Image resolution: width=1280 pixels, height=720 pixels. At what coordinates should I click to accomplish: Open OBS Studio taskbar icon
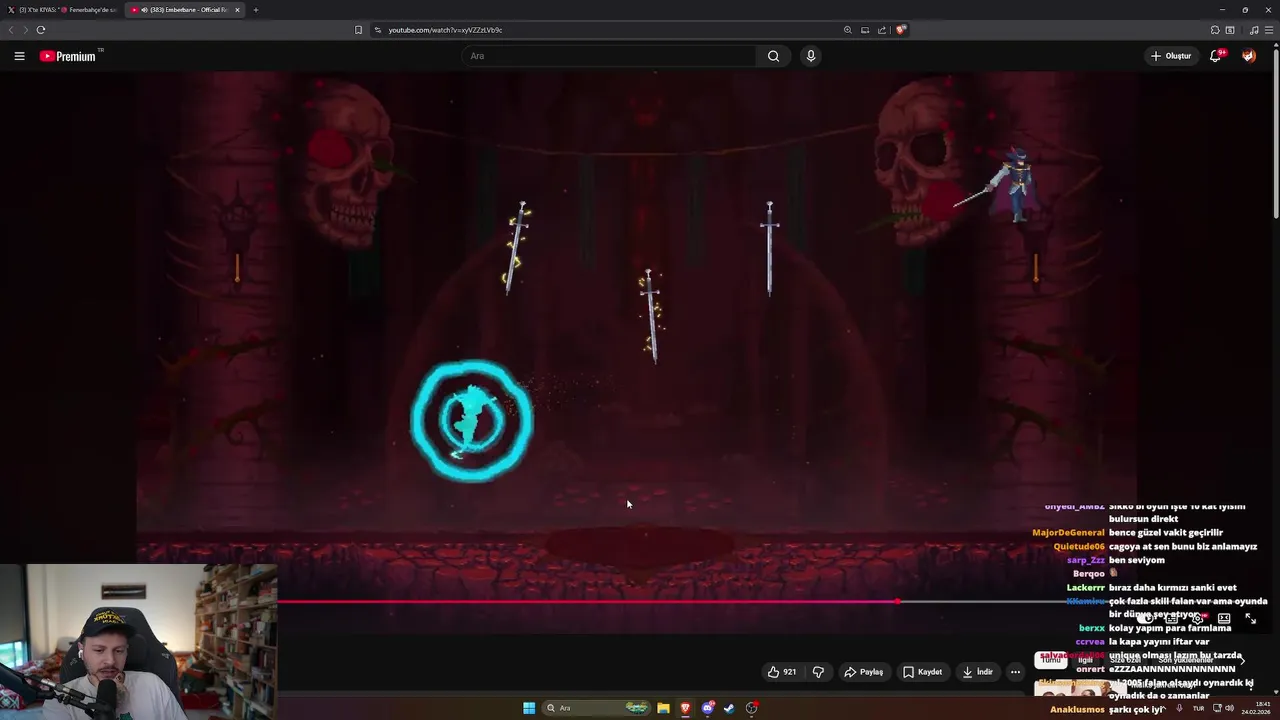pos(751,708)
